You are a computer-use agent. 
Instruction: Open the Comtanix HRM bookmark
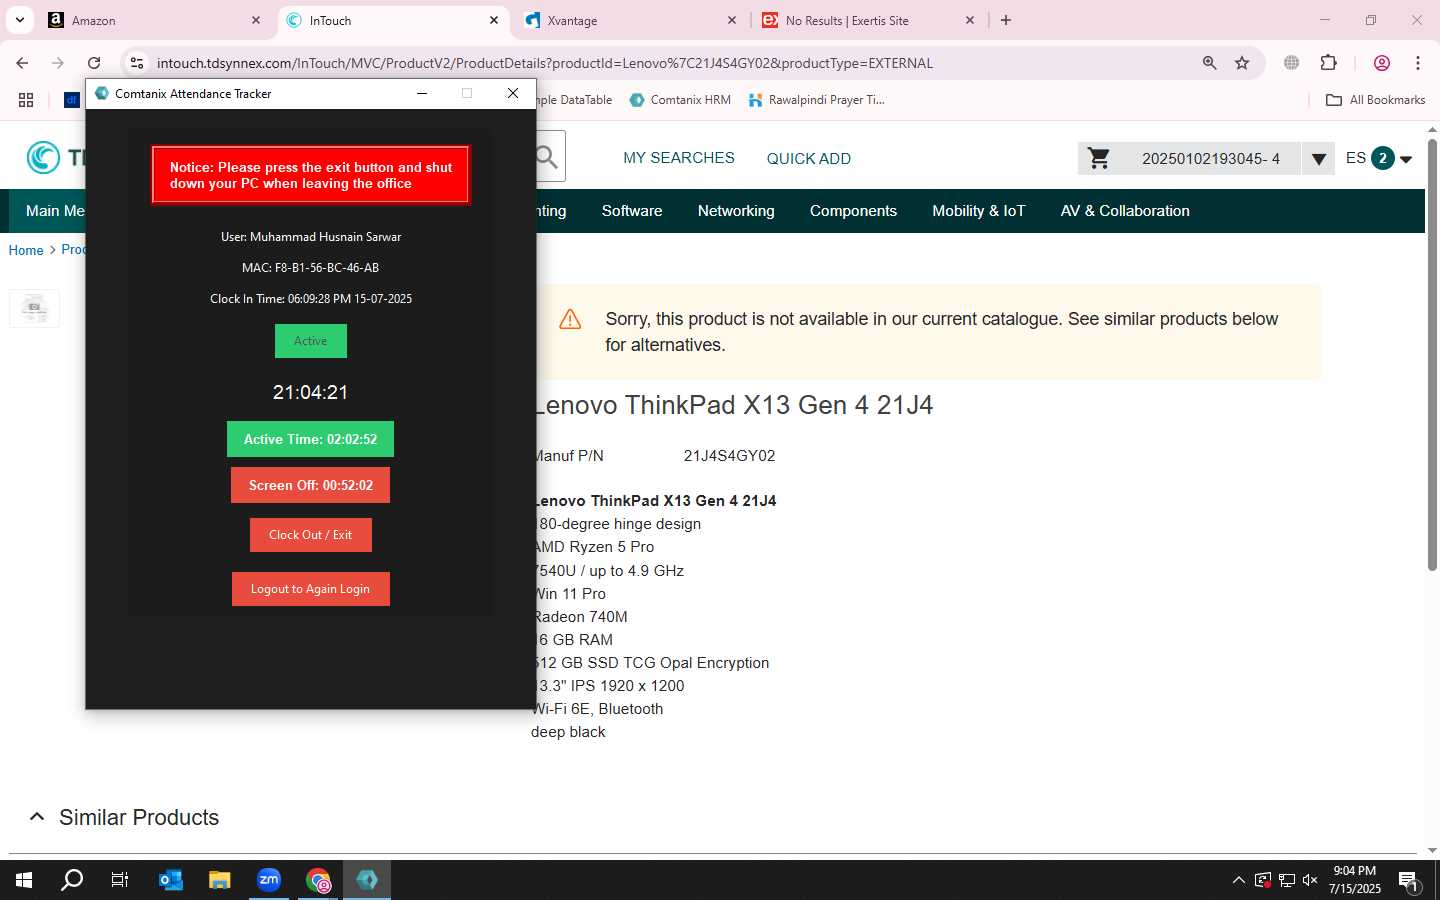680,100
